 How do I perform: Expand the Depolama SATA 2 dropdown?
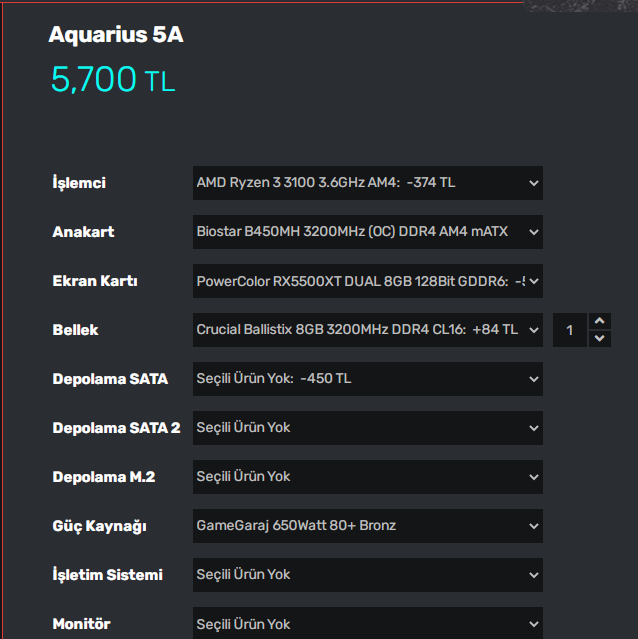367,428
